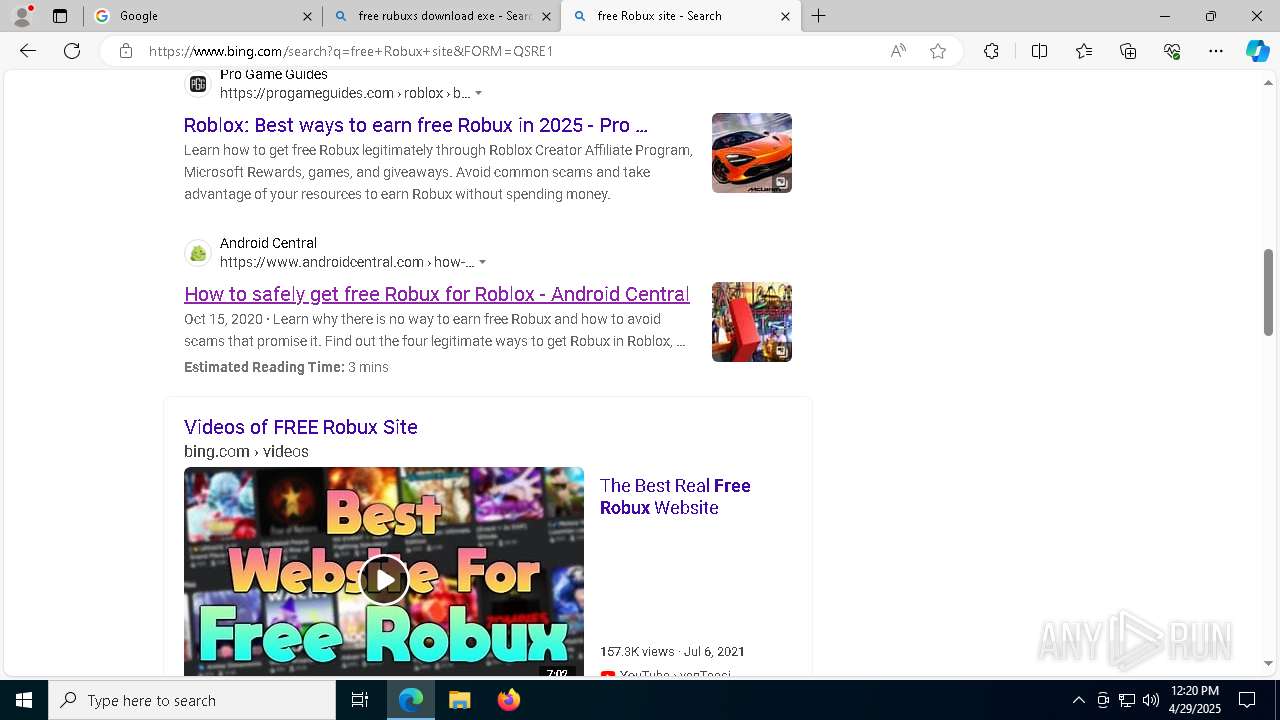Click progameguides.com URL breadcrumb
This screenshot has height=720, width=1280.
(x=345, y=93)
